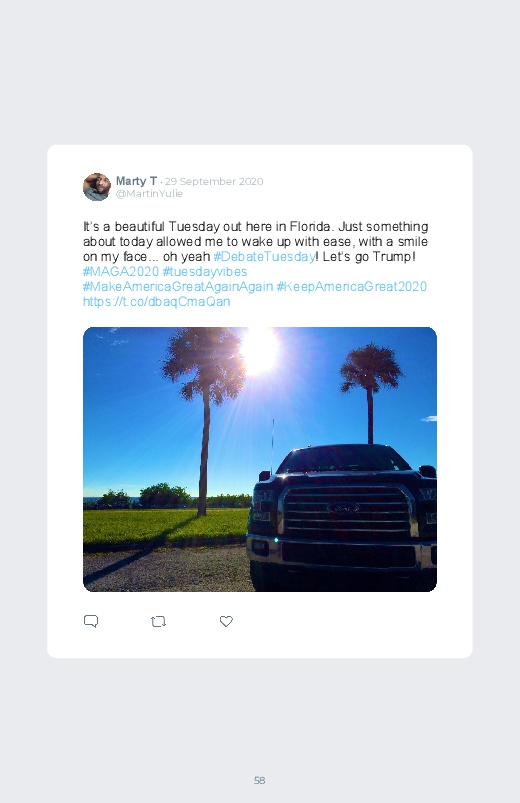
Task: Click the retweet arrows icon
Action: tap(158, 622)
